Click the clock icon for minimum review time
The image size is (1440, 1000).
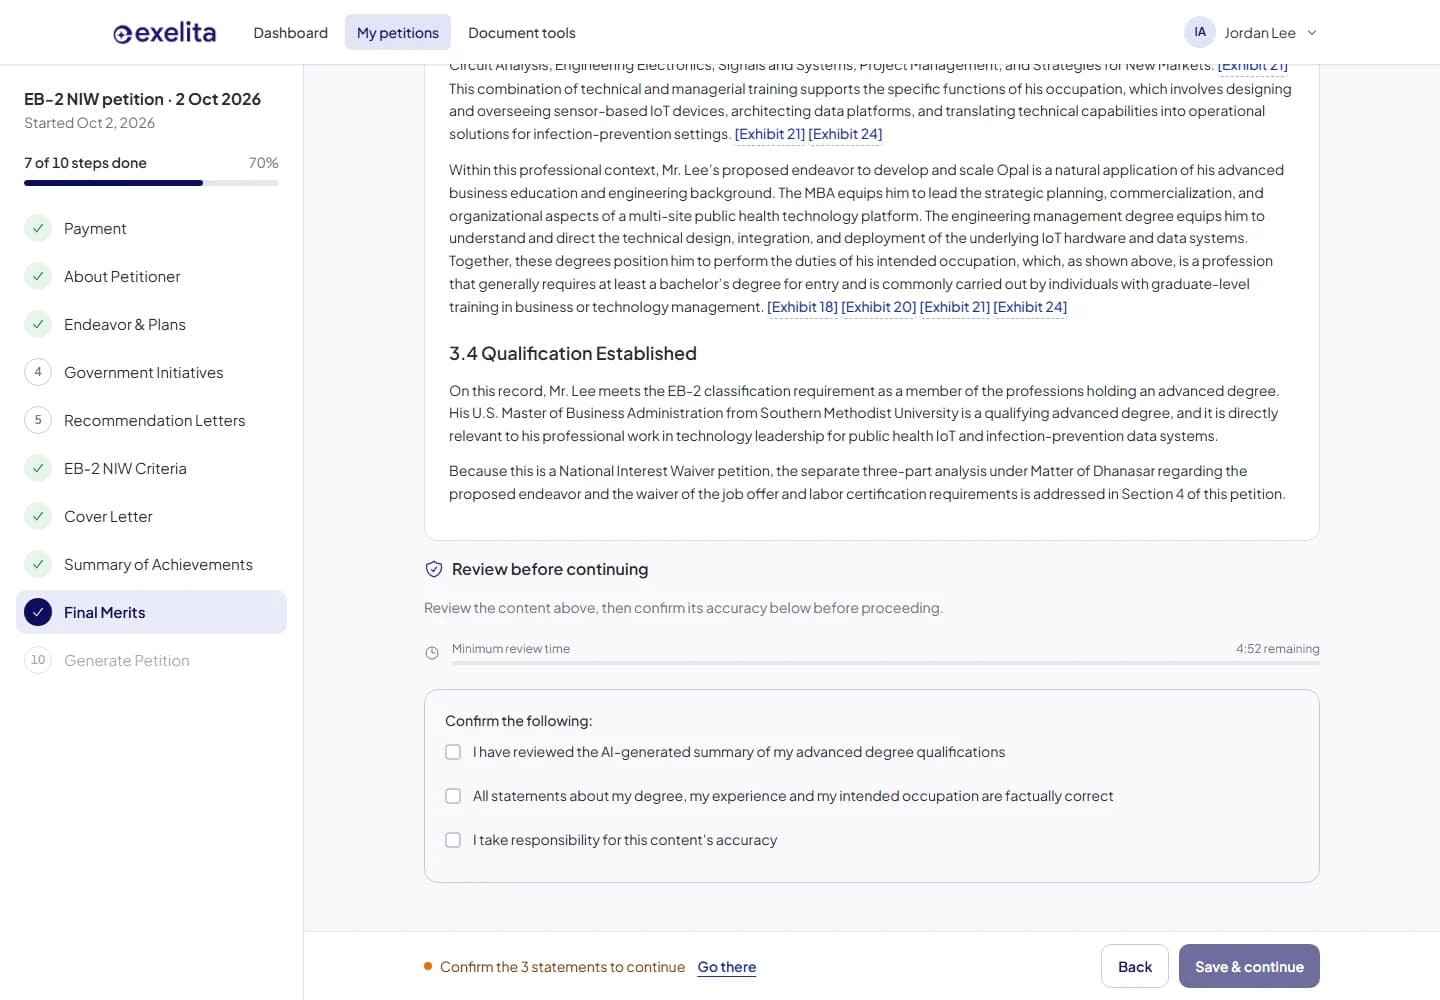[432, 653]
